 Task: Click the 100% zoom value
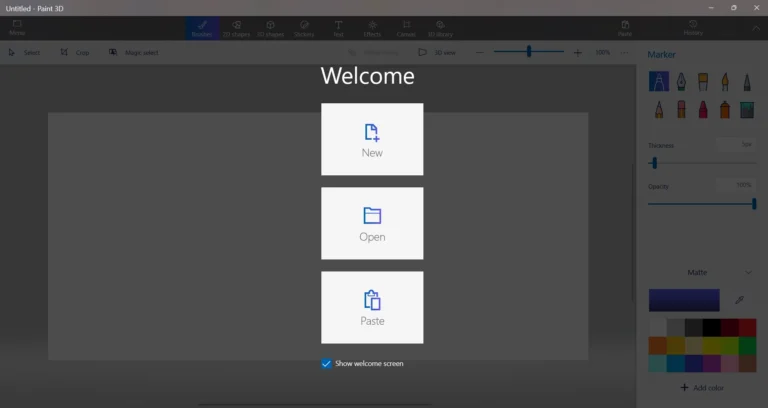tap(602, 52)
